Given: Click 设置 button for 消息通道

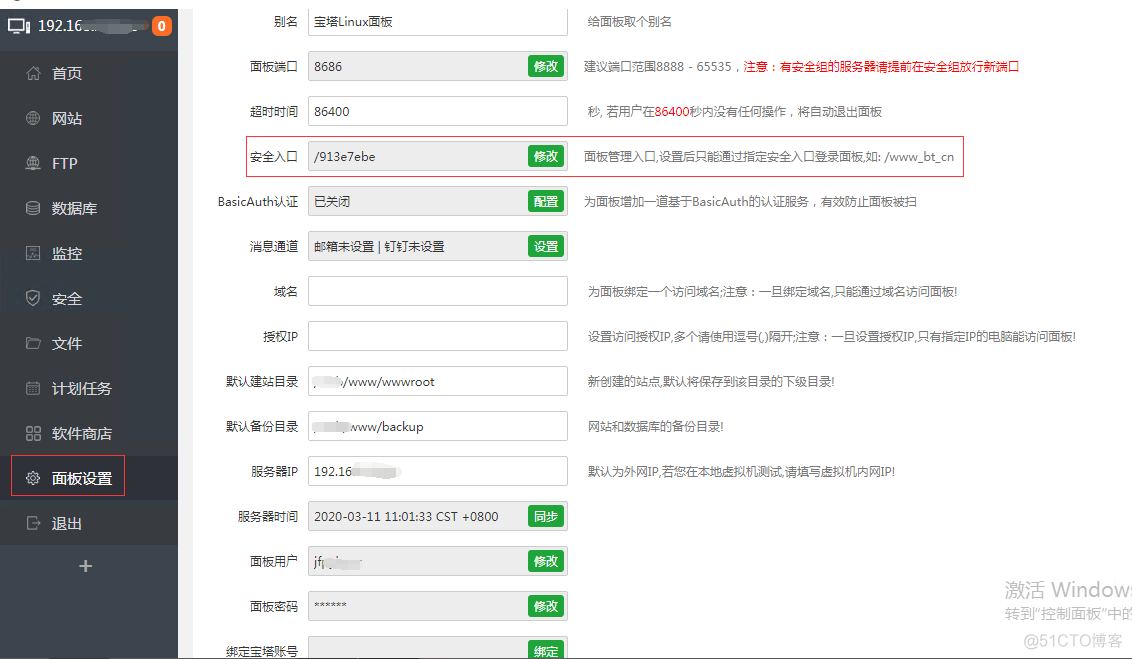Looking at the screenshot, I should tap(546, 246).
